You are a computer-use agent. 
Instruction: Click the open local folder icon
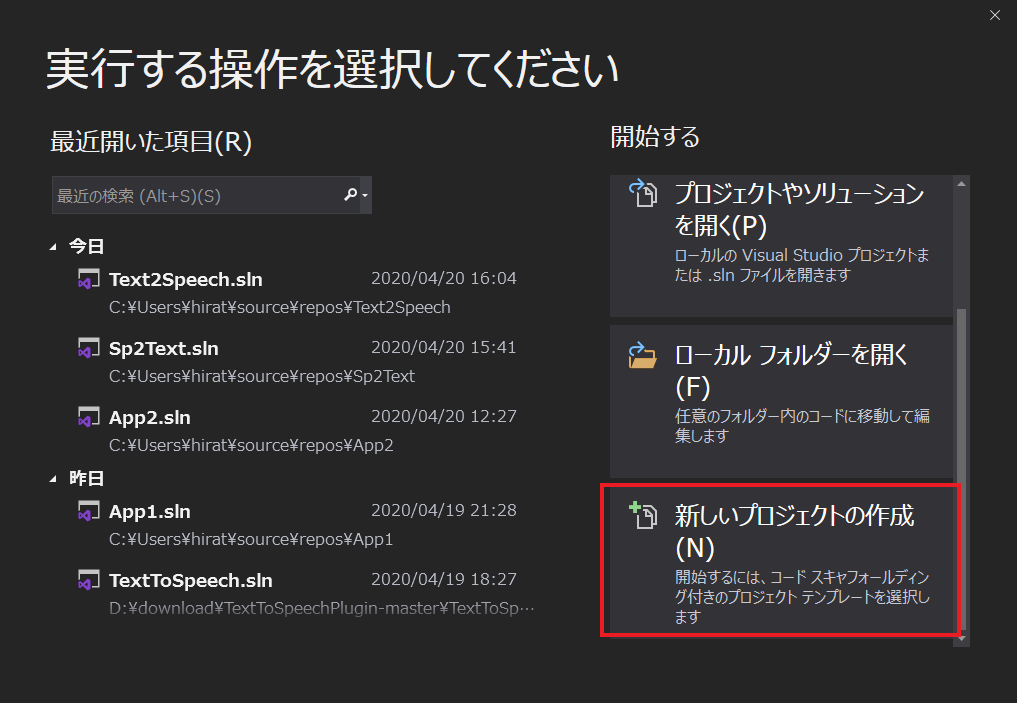pyautogui.click(x=643, y=355)
